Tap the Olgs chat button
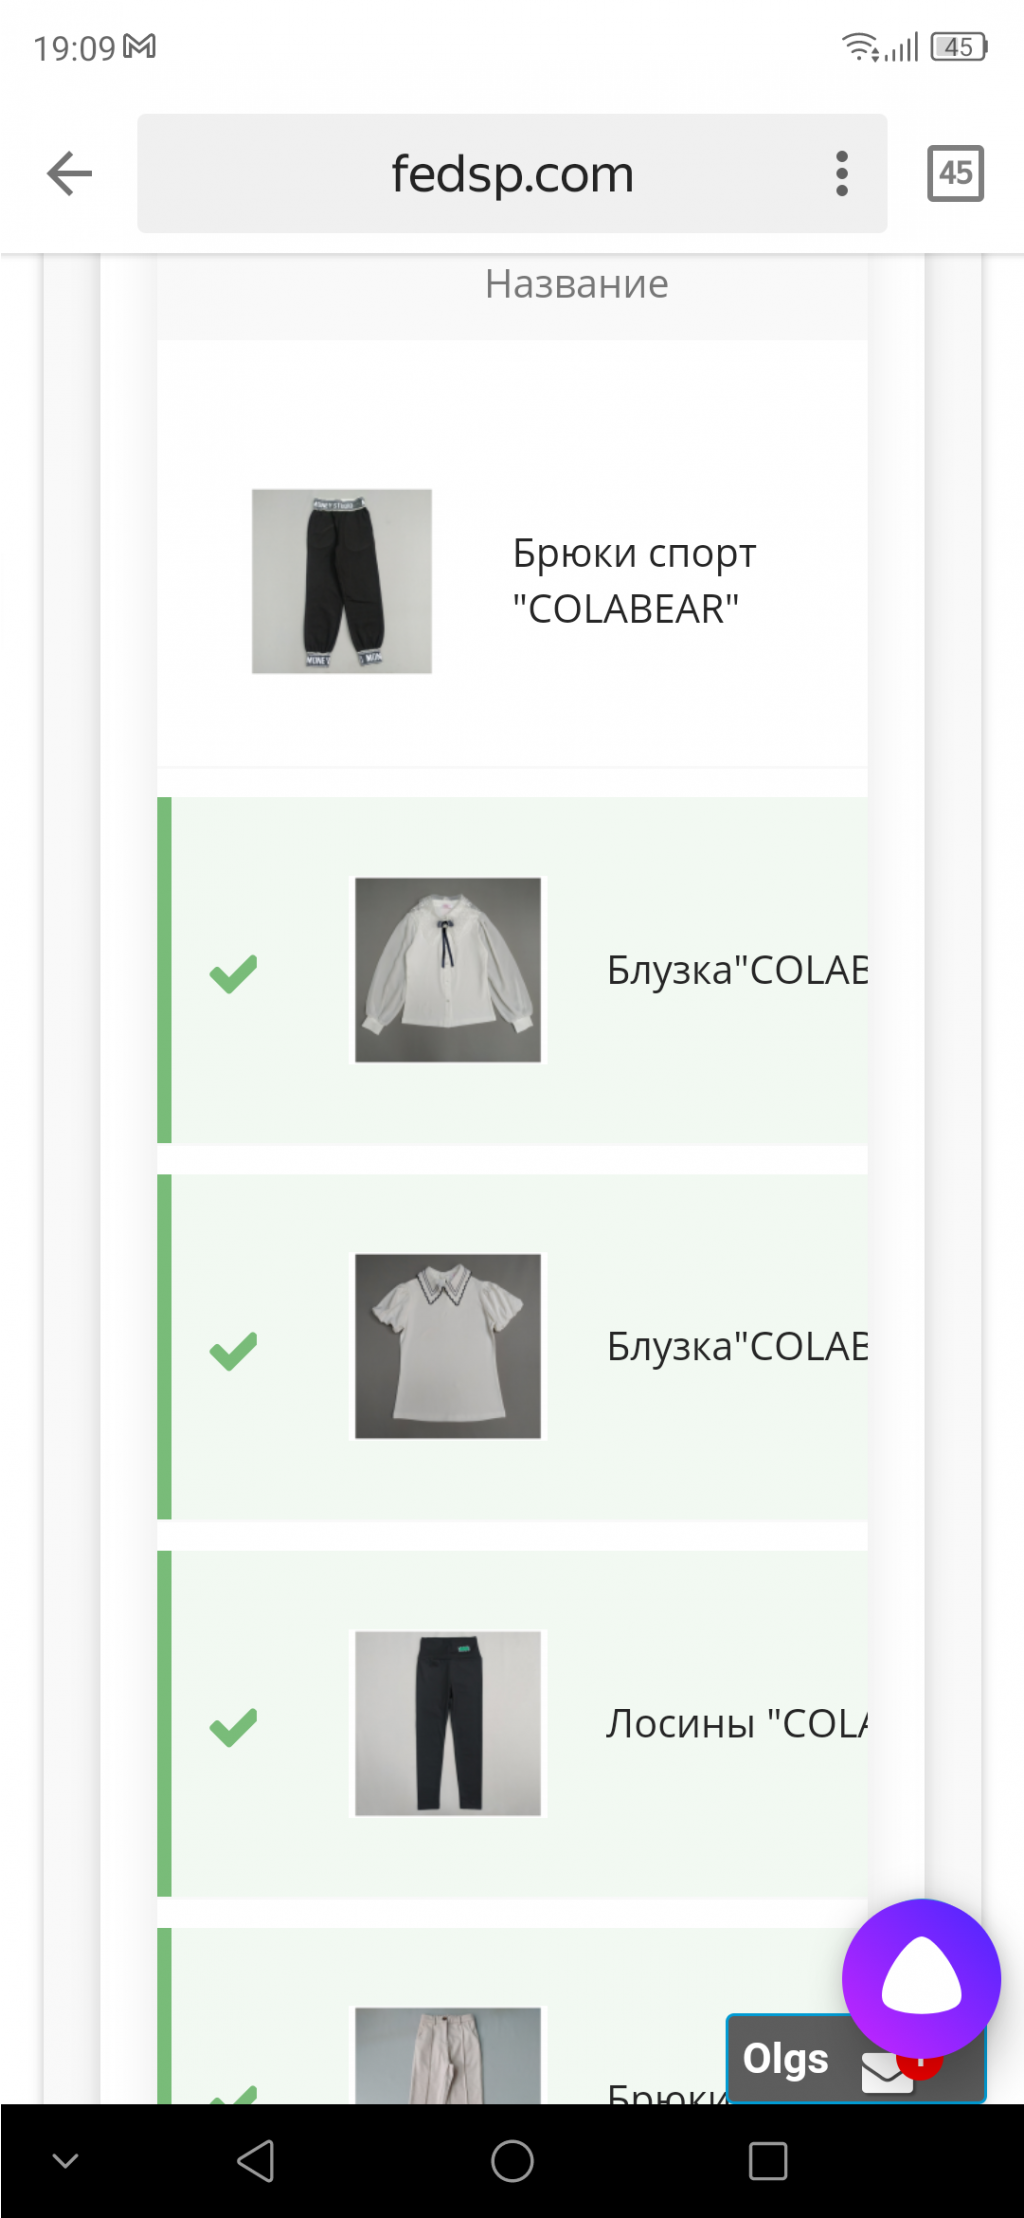The height and width of the screenshot is (2218, 1024). (x=786, y=2058)
